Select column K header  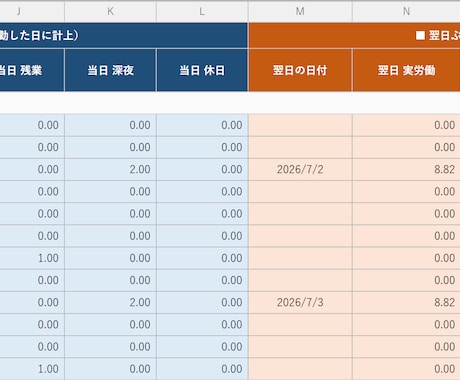110,12
